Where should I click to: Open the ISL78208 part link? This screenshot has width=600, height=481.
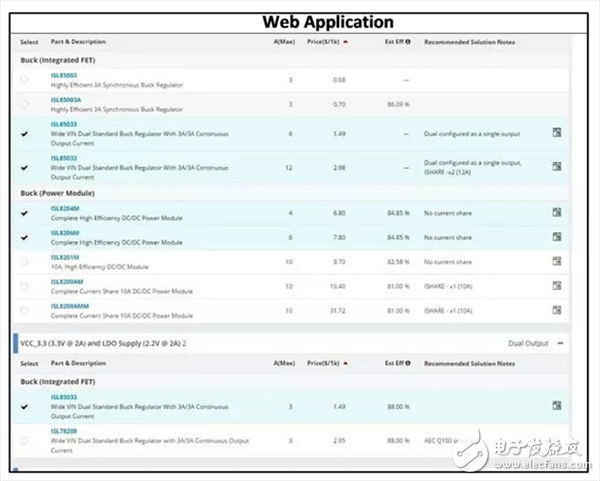coord(65,433)
